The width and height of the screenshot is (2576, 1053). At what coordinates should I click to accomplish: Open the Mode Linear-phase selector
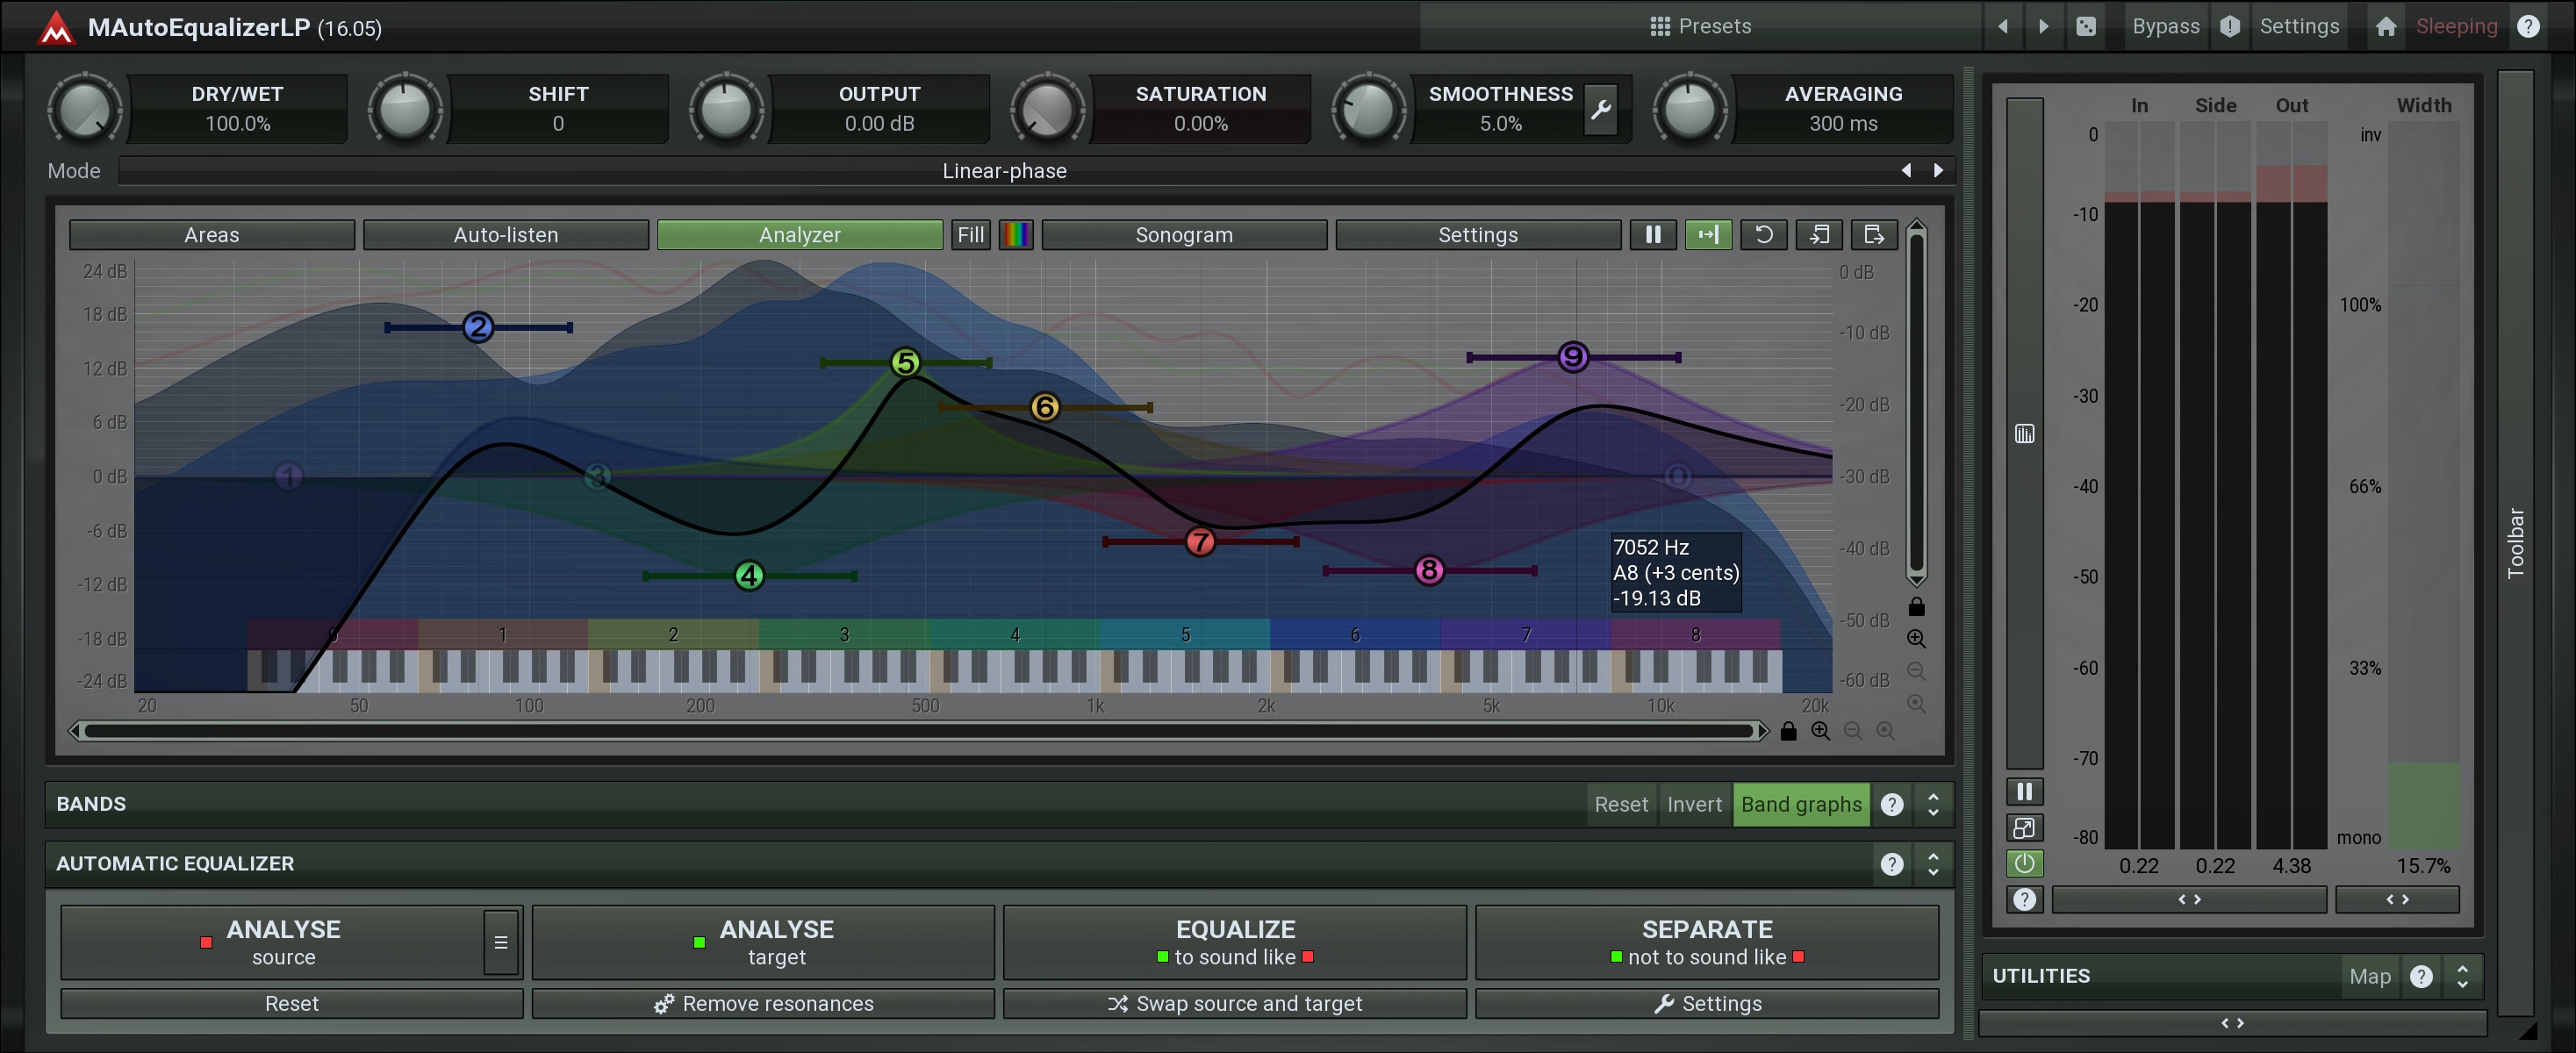pyautogui.click(x=1004, y=171)
